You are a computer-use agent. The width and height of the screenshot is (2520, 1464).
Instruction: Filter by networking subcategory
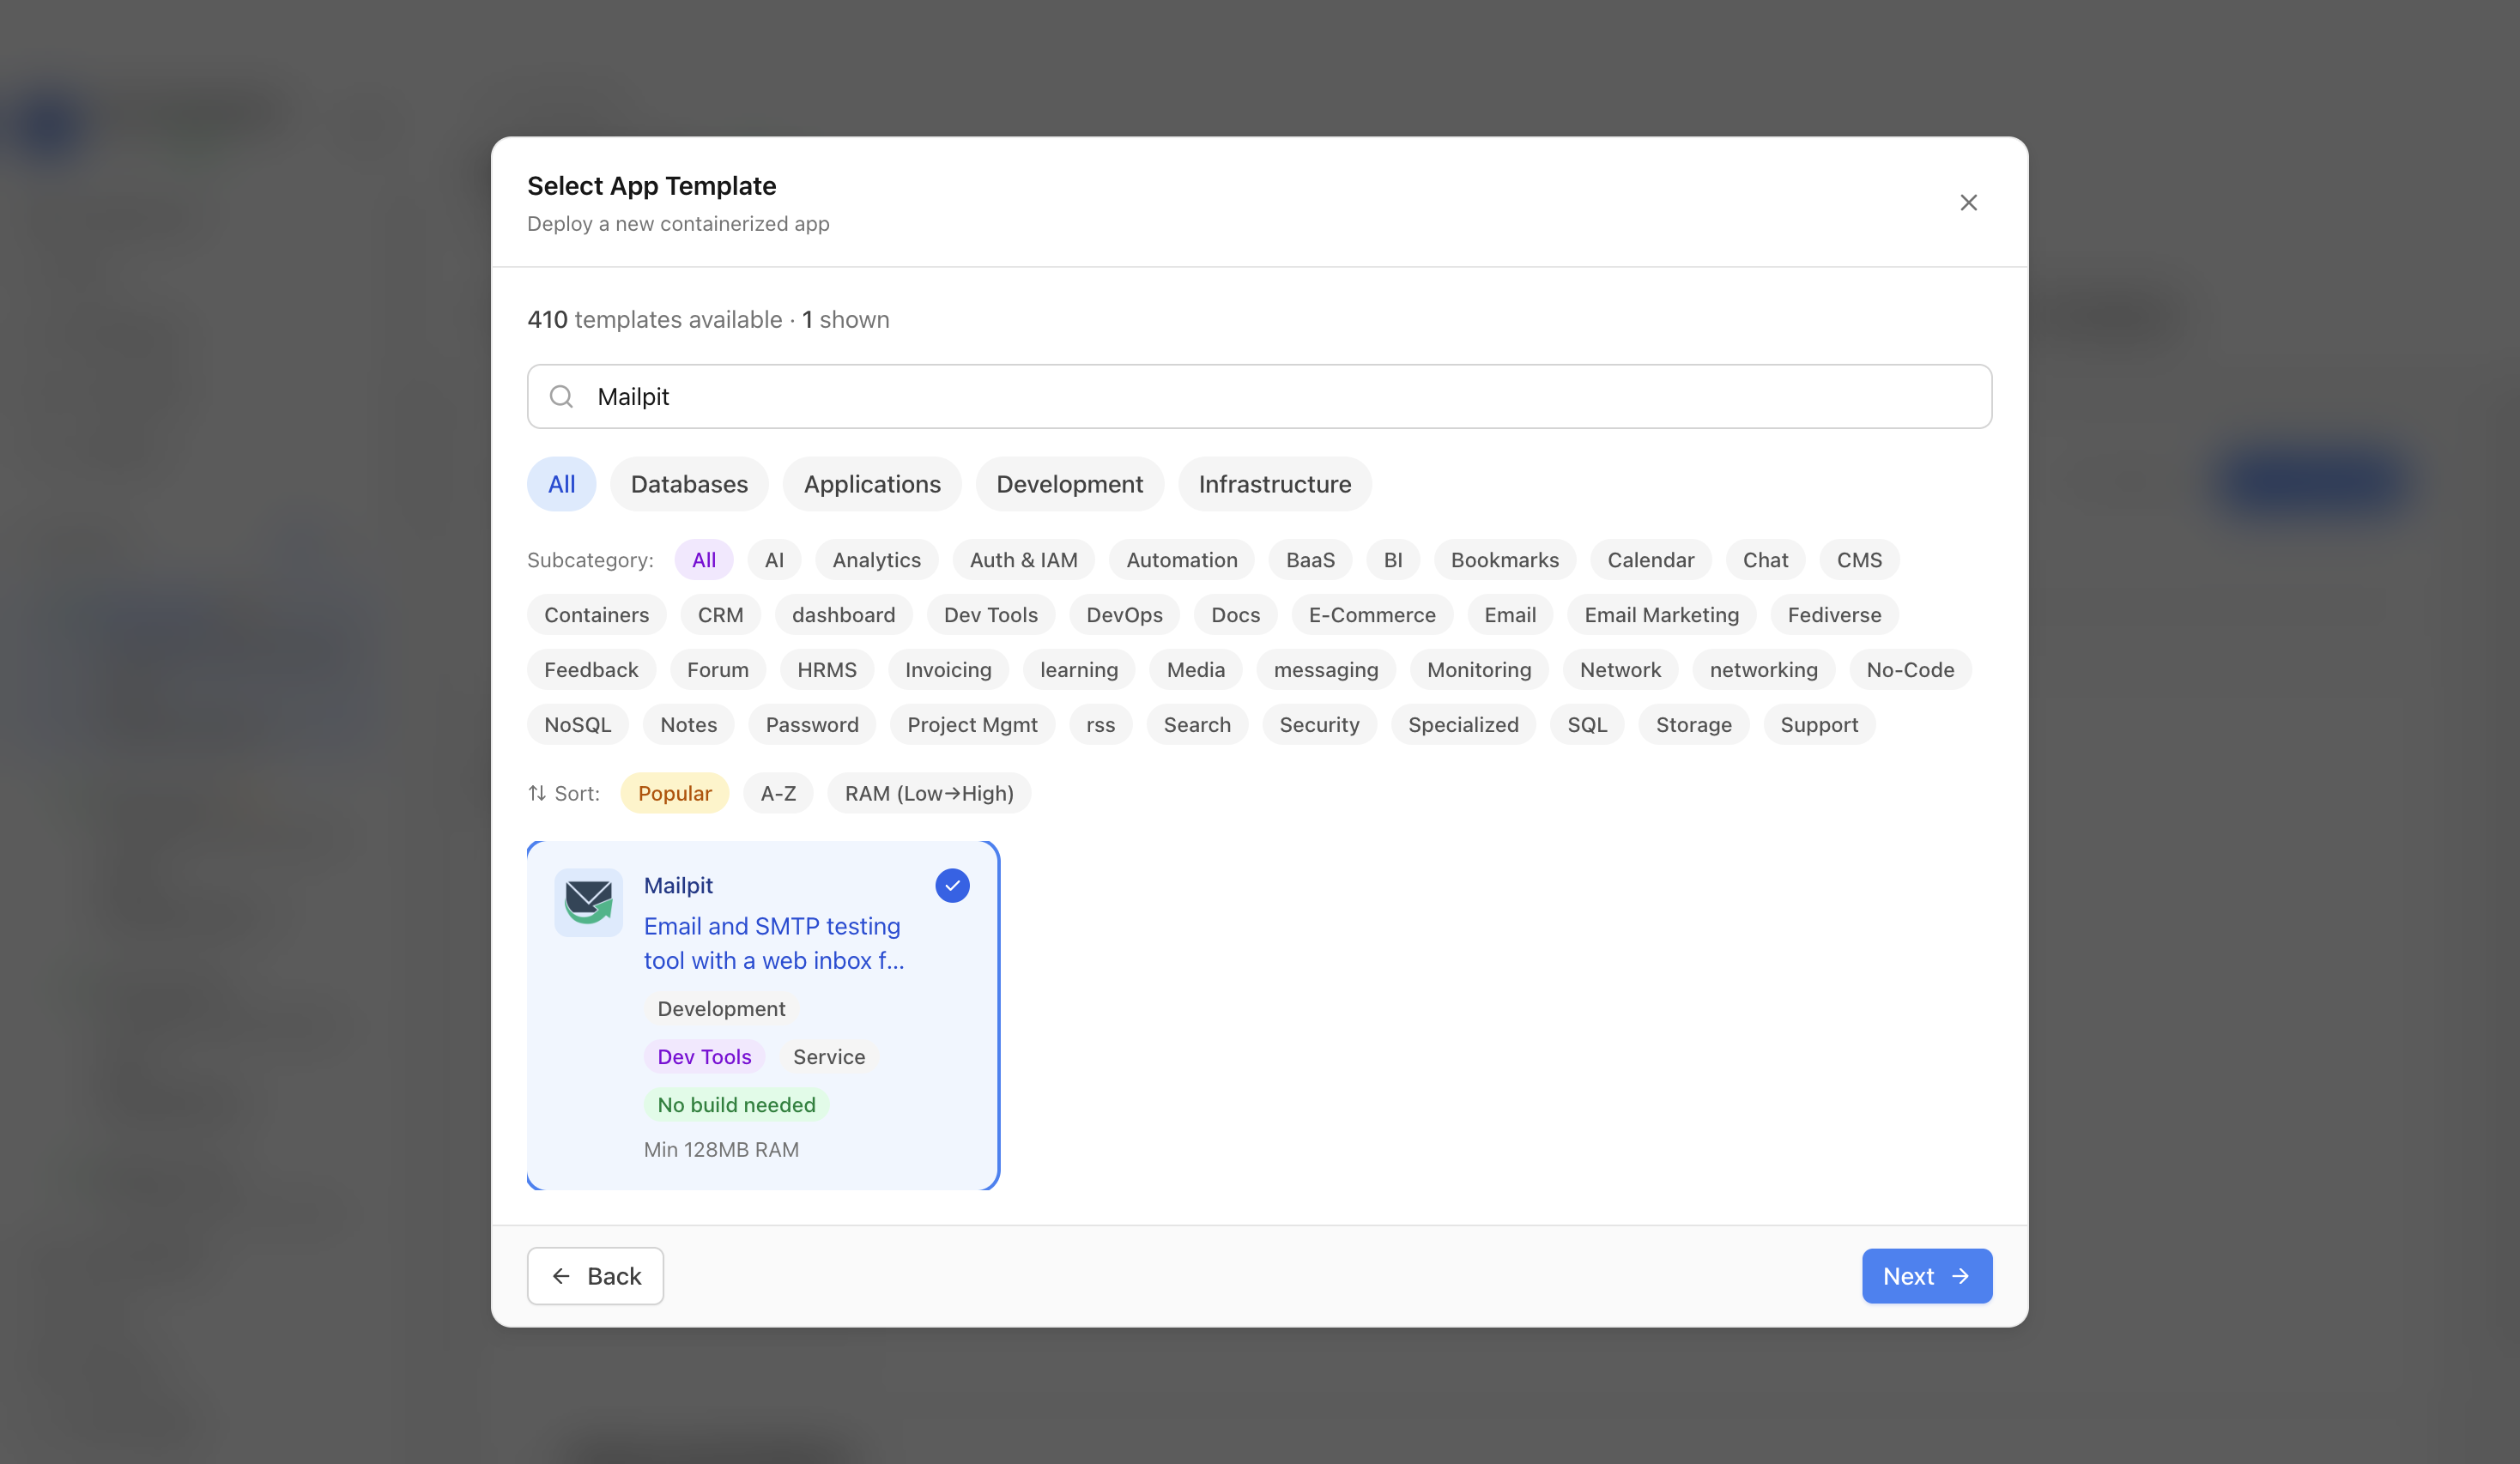(x=1764, y=670)
